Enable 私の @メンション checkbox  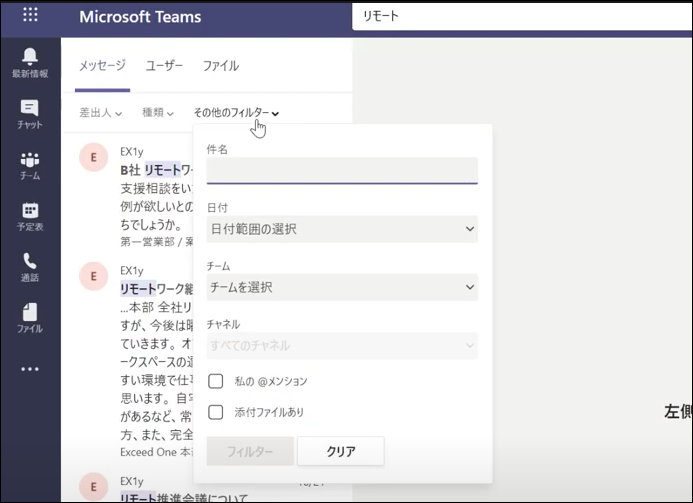pyautogui.click(x=216, y=381)
